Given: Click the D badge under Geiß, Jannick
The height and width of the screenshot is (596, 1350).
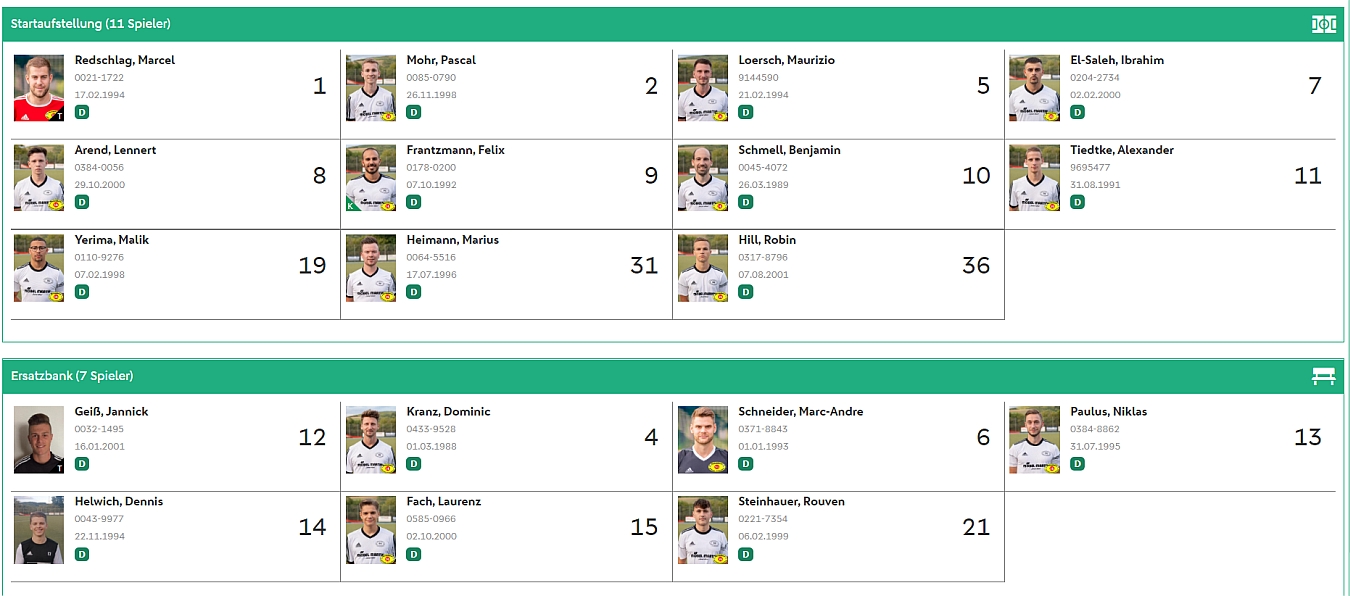Looking at the screenshot, I should pyautogui.click(x=82, y=464).
